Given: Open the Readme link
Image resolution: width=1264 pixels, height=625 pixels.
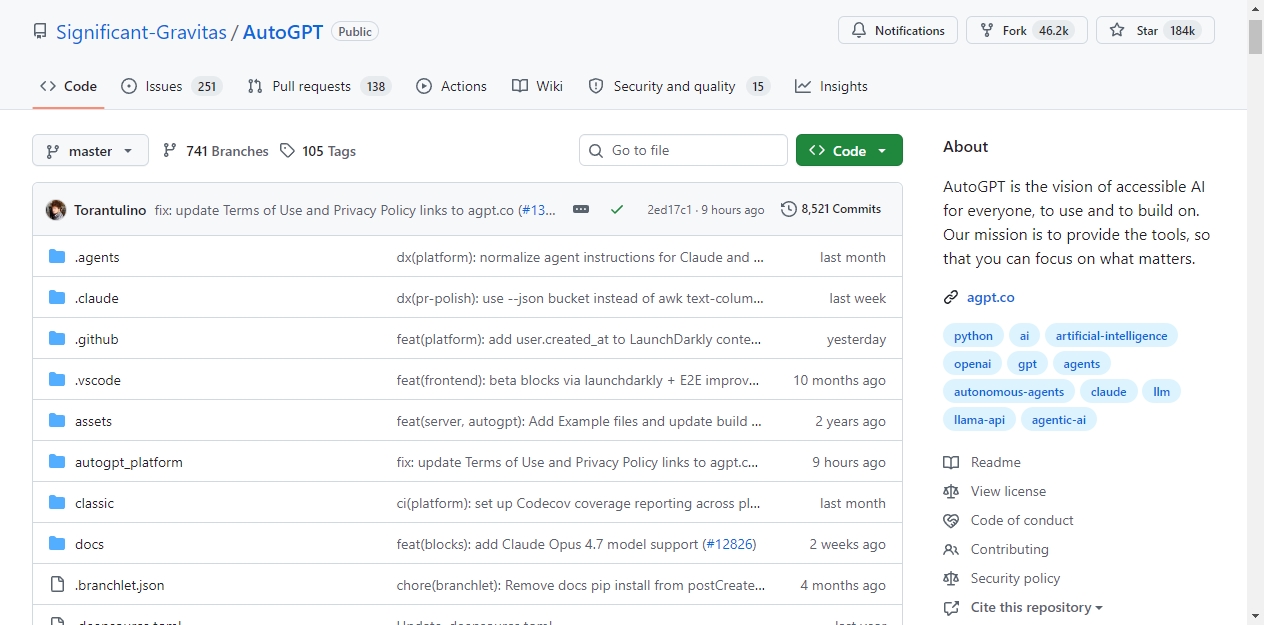Looking at the screenshot, I should 982,462.
